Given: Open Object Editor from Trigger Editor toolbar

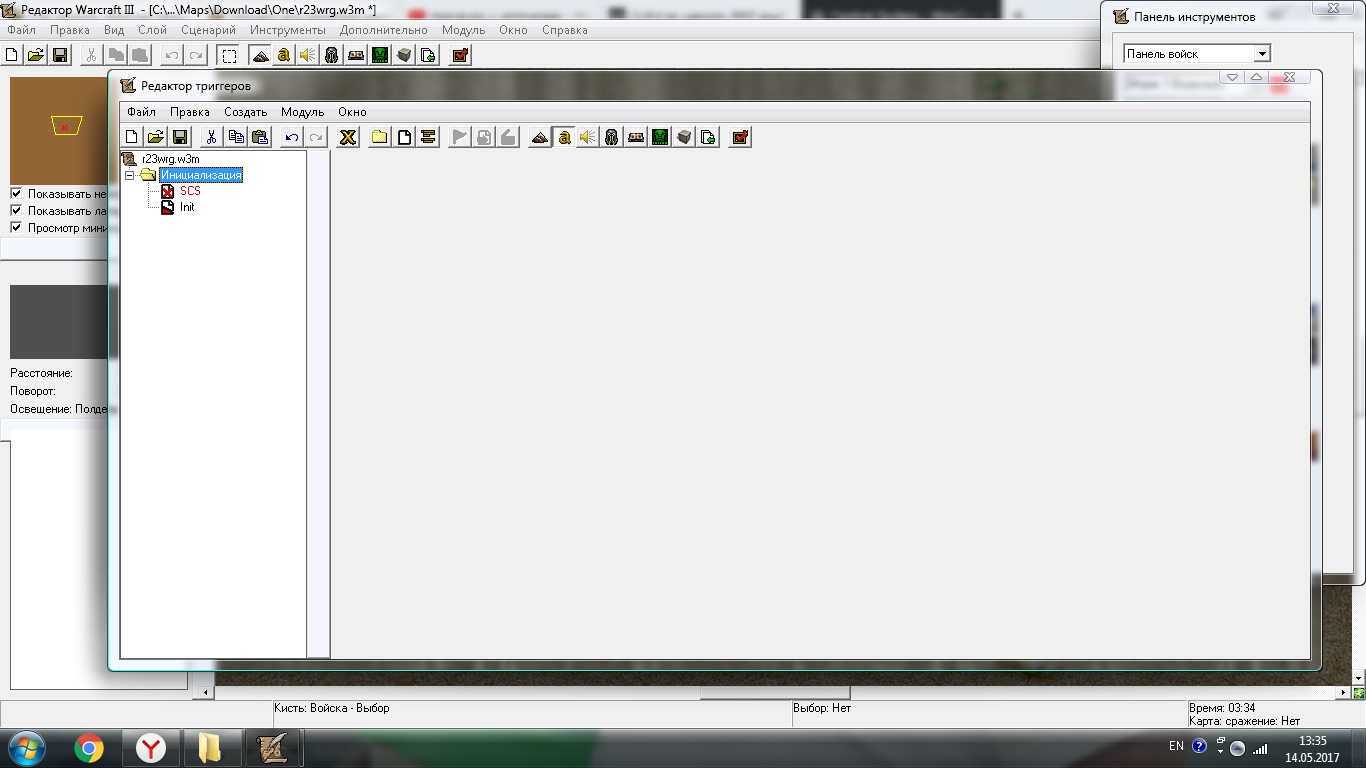Looking at the screenshot, I should point(612,137).
